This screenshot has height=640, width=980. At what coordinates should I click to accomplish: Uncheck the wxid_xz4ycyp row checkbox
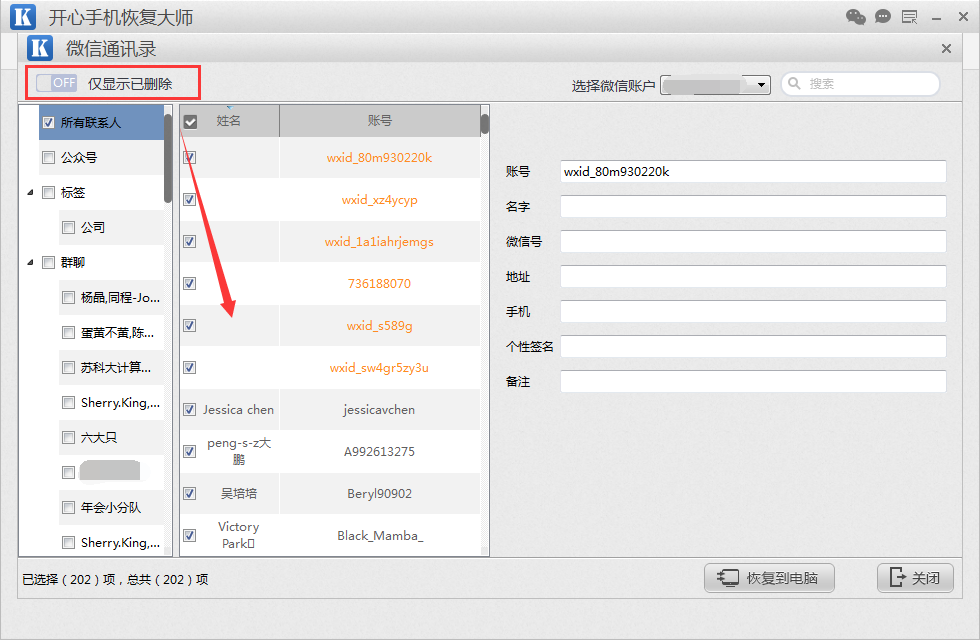pos(189,199)
